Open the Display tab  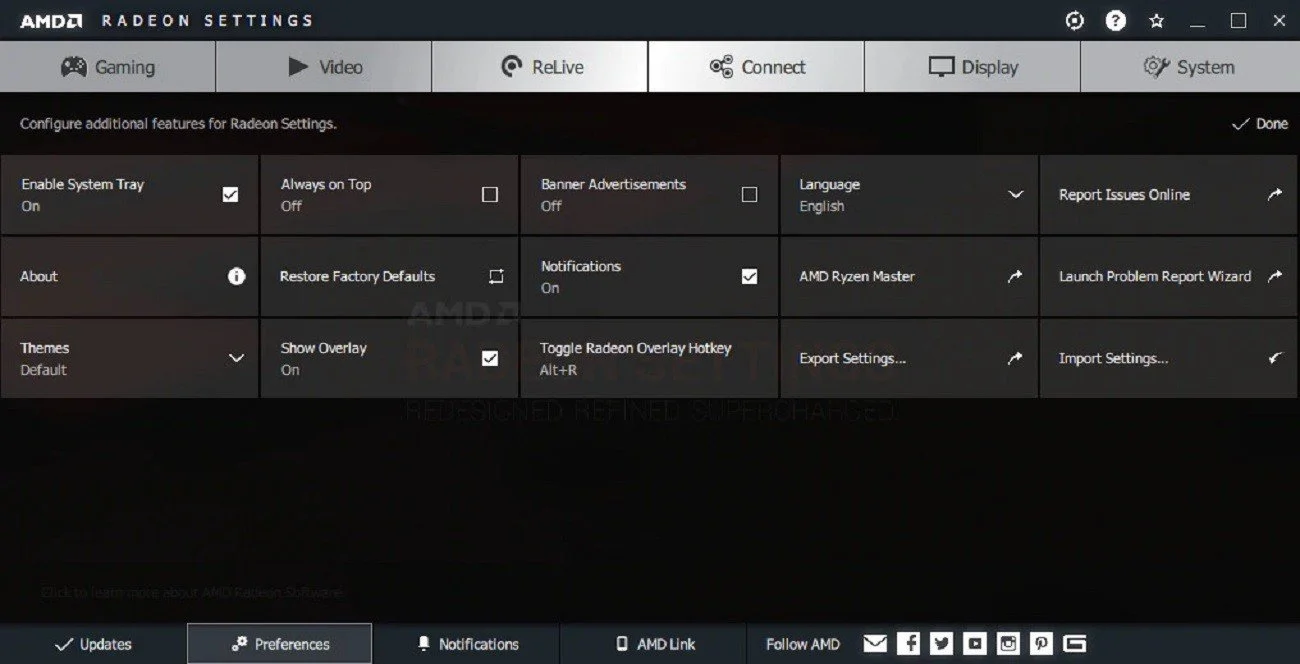(x=972, y=67)
